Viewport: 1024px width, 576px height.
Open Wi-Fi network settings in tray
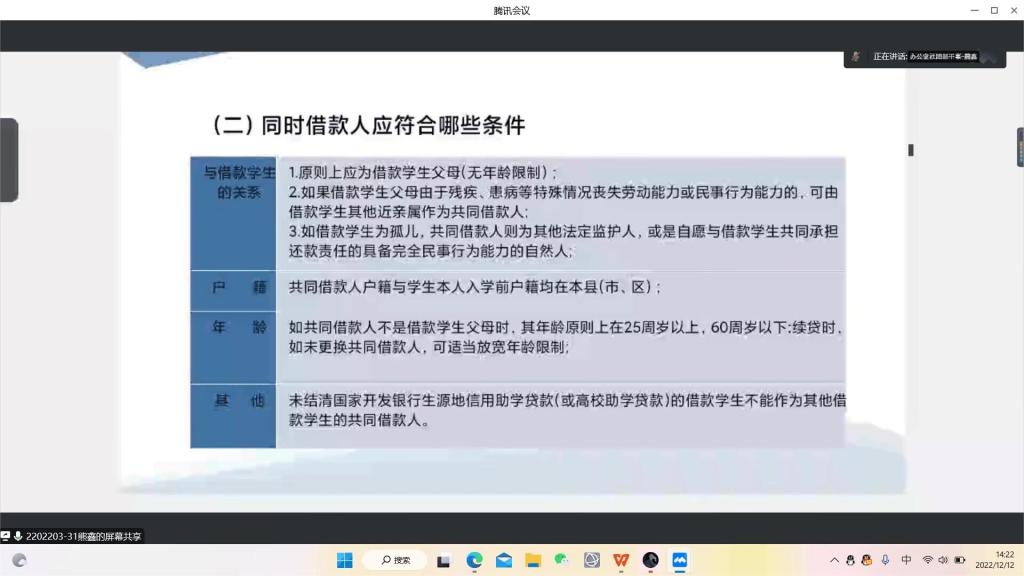click(x=927, y=560)
